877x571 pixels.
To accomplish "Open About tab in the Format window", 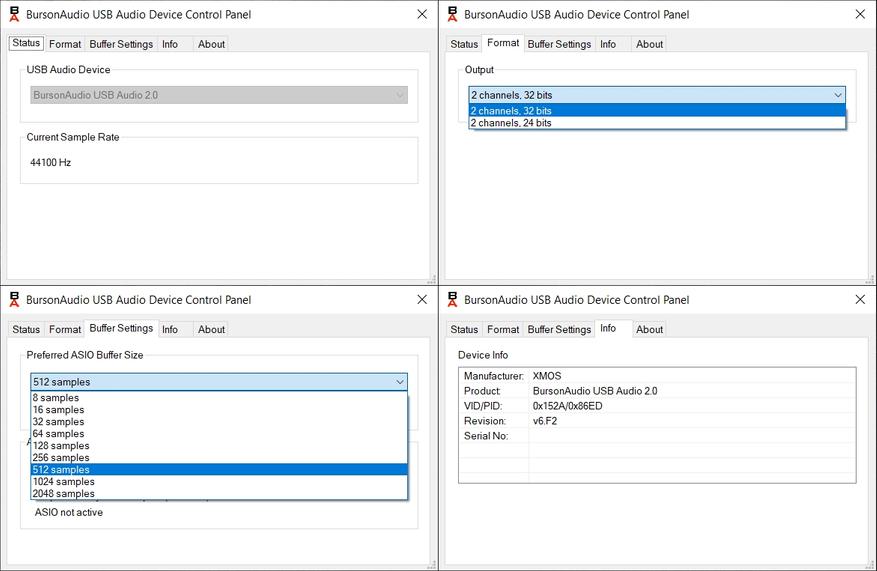I will [x=649, y=44].
